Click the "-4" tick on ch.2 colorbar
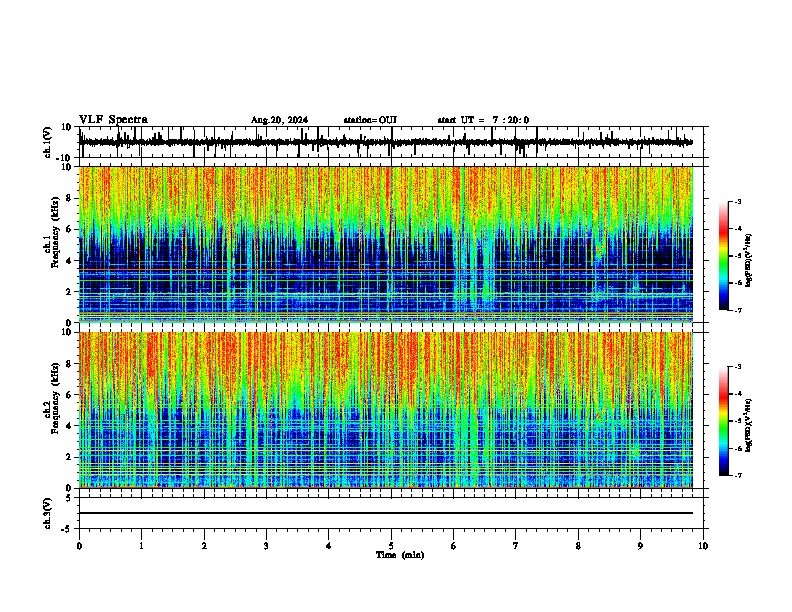 [x=738, y=394]
